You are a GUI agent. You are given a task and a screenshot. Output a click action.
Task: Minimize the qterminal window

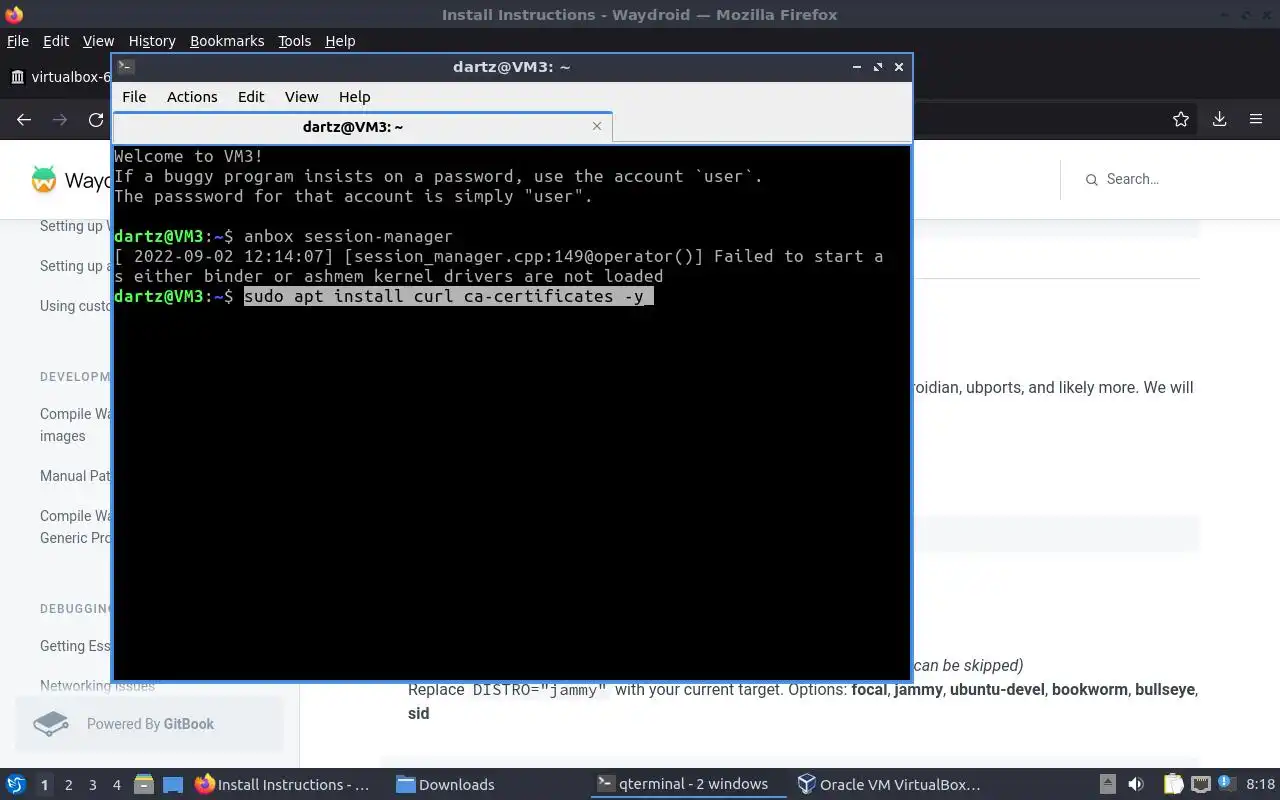tap(857, 67)
